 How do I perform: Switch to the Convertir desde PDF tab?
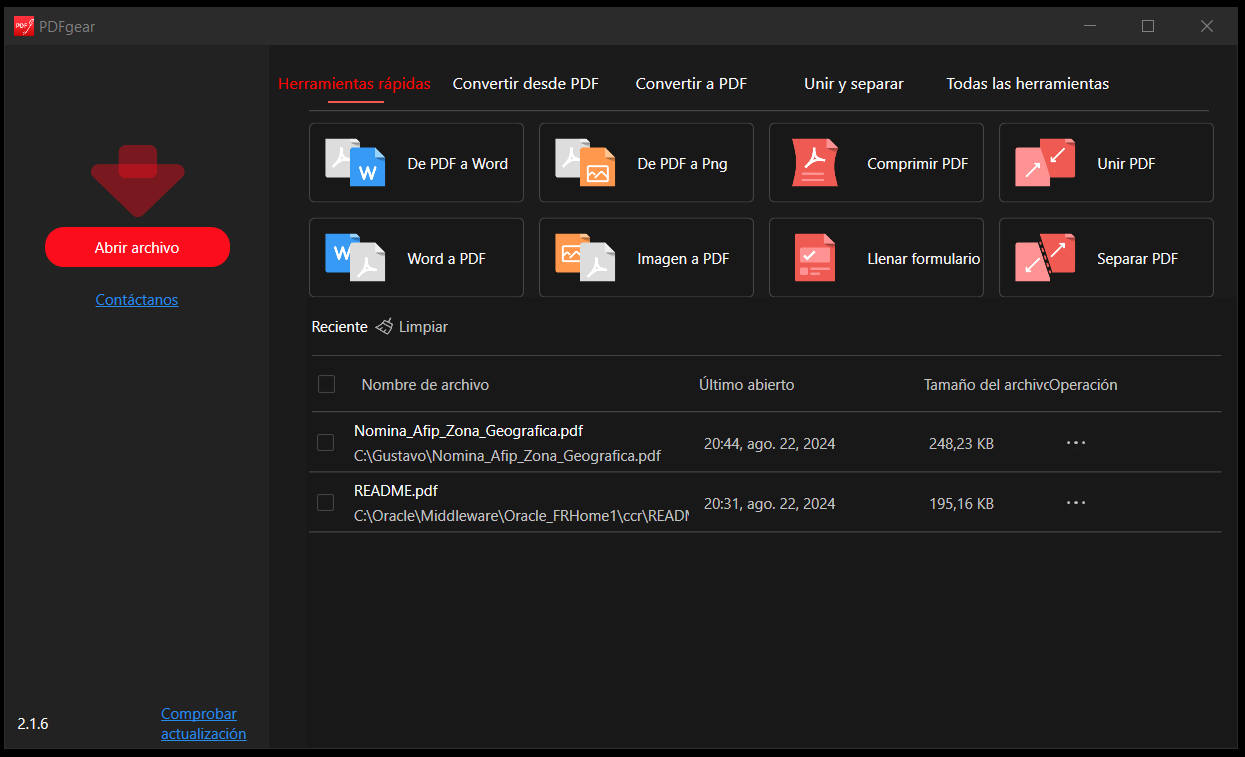click(526, 84)
